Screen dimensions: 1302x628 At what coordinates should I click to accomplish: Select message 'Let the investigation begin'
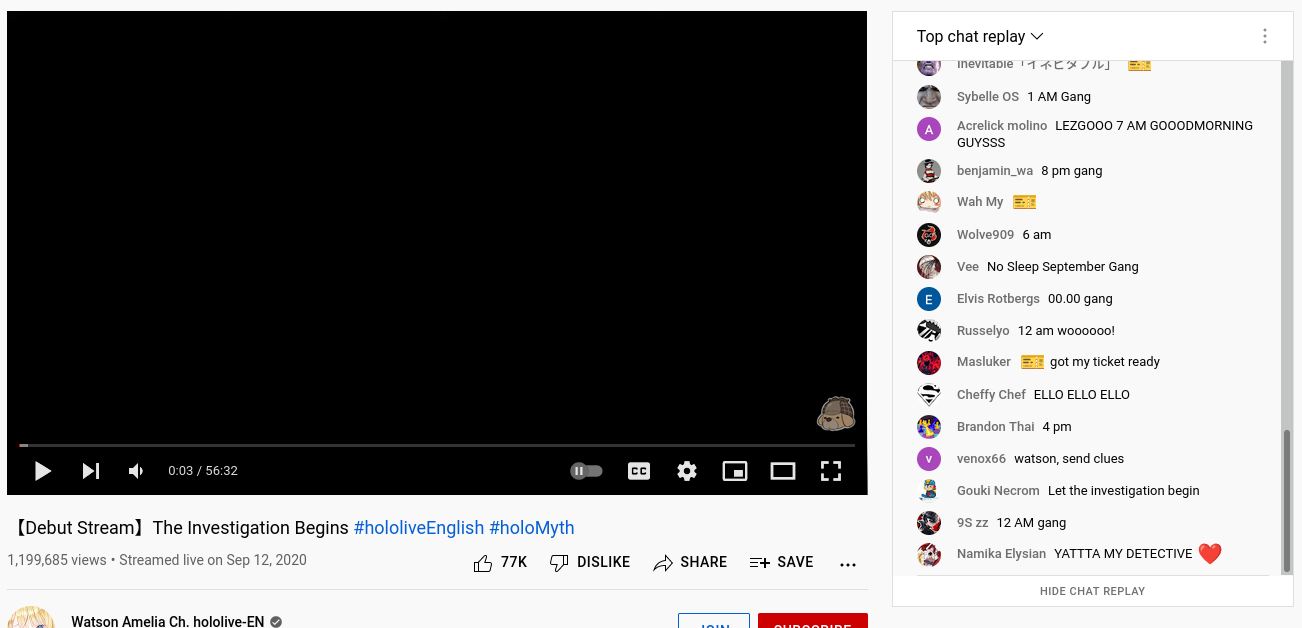pyautogui.click(x=1123, y=491)
